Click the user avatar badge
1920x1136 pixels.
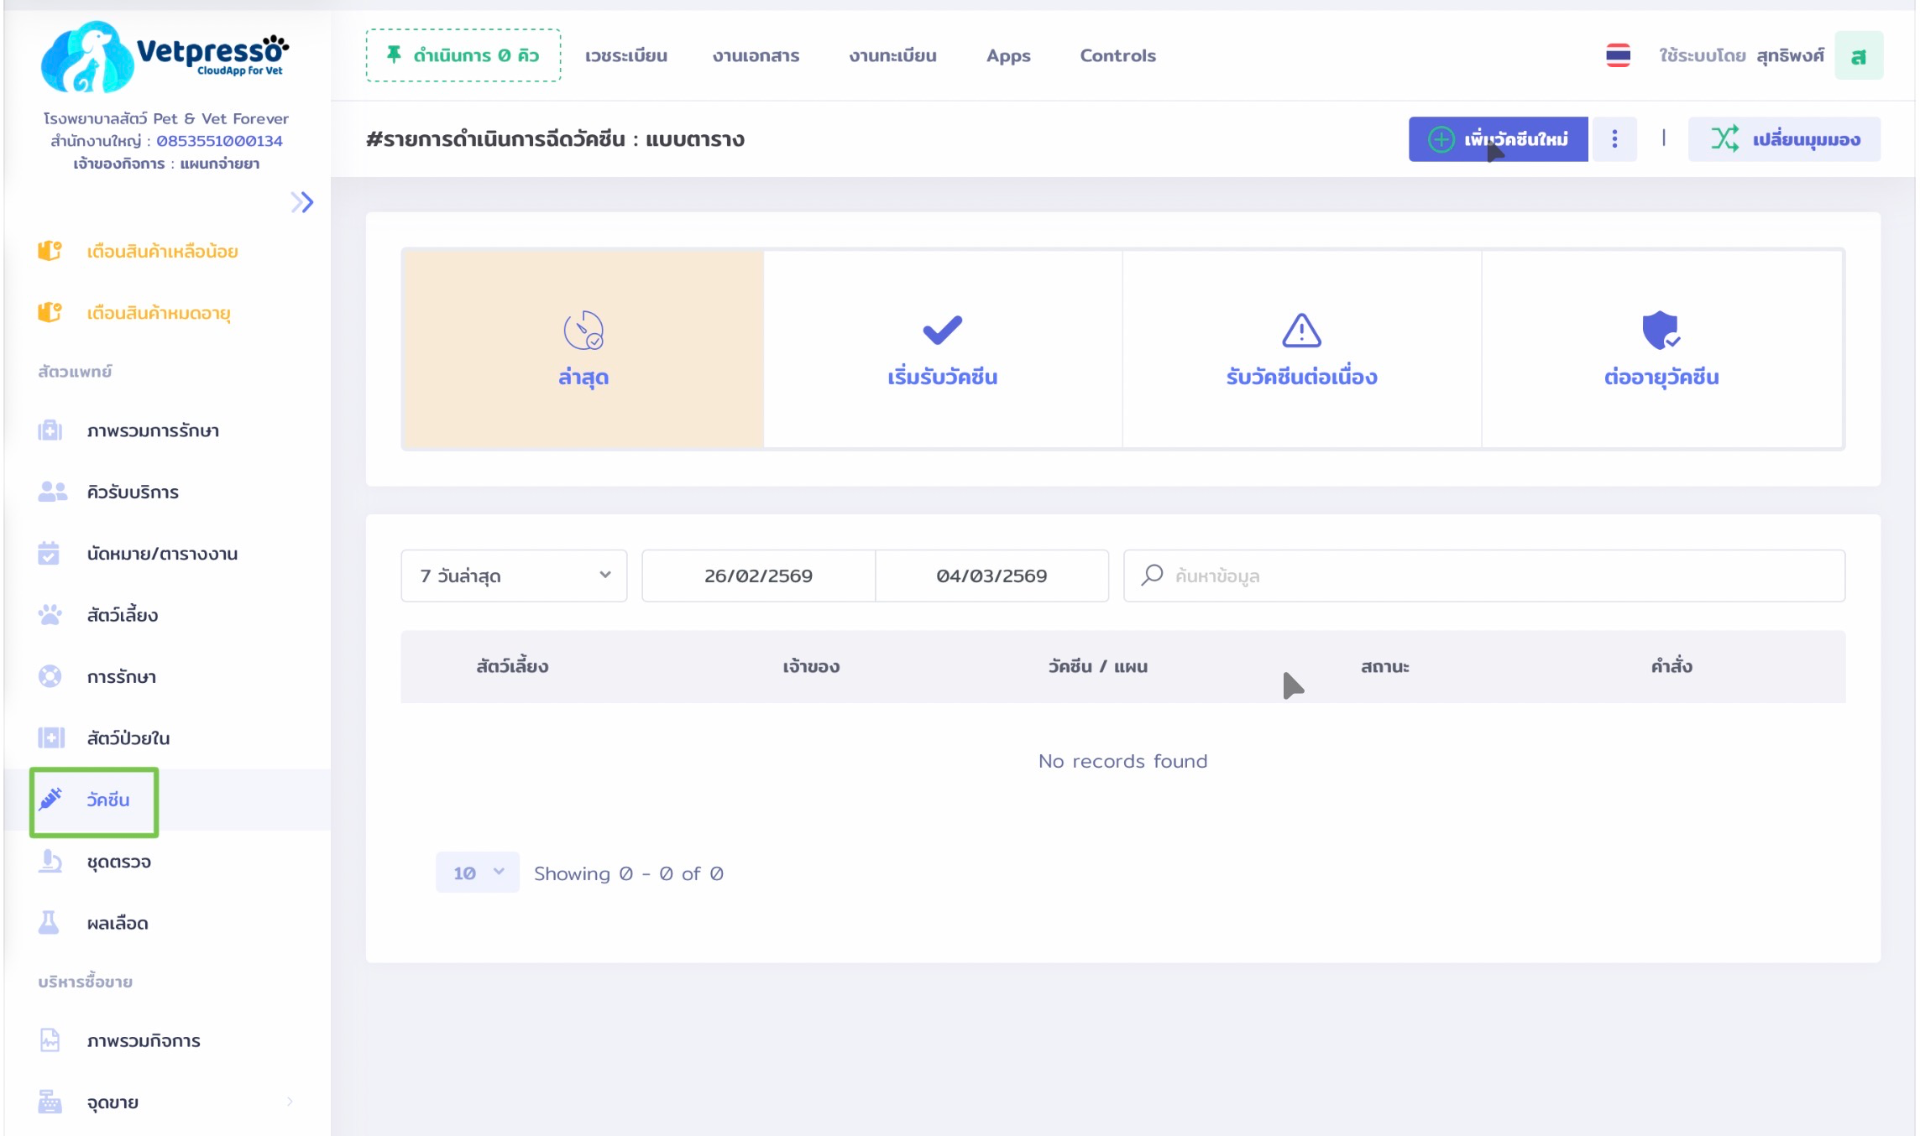click(1858, 56)
